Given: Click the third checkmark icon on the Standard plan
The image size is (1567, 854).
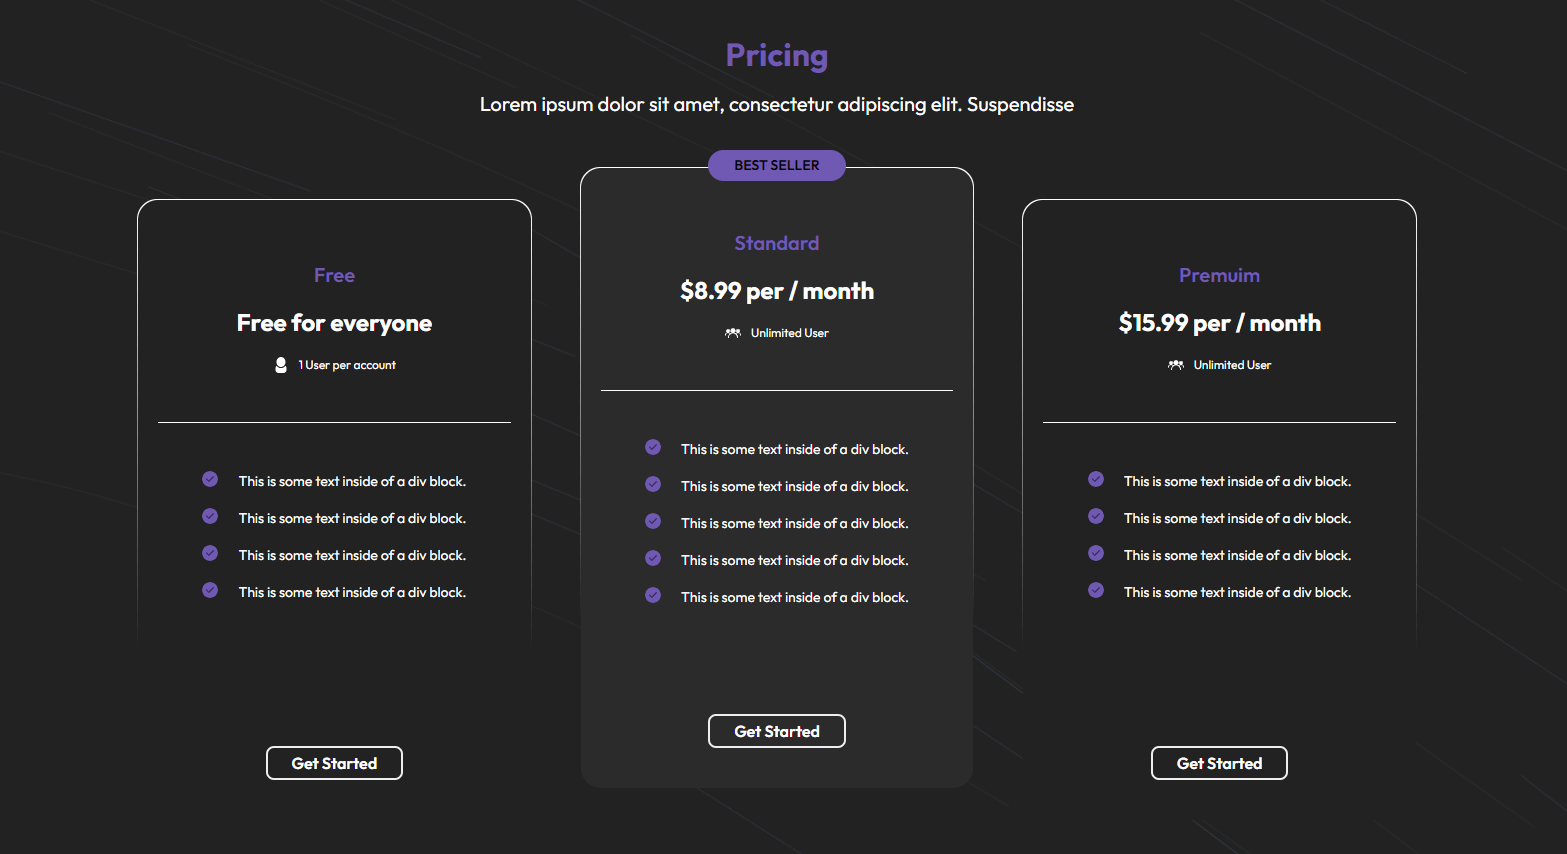Looking at the screenshot, I should (x=653, y=521).
